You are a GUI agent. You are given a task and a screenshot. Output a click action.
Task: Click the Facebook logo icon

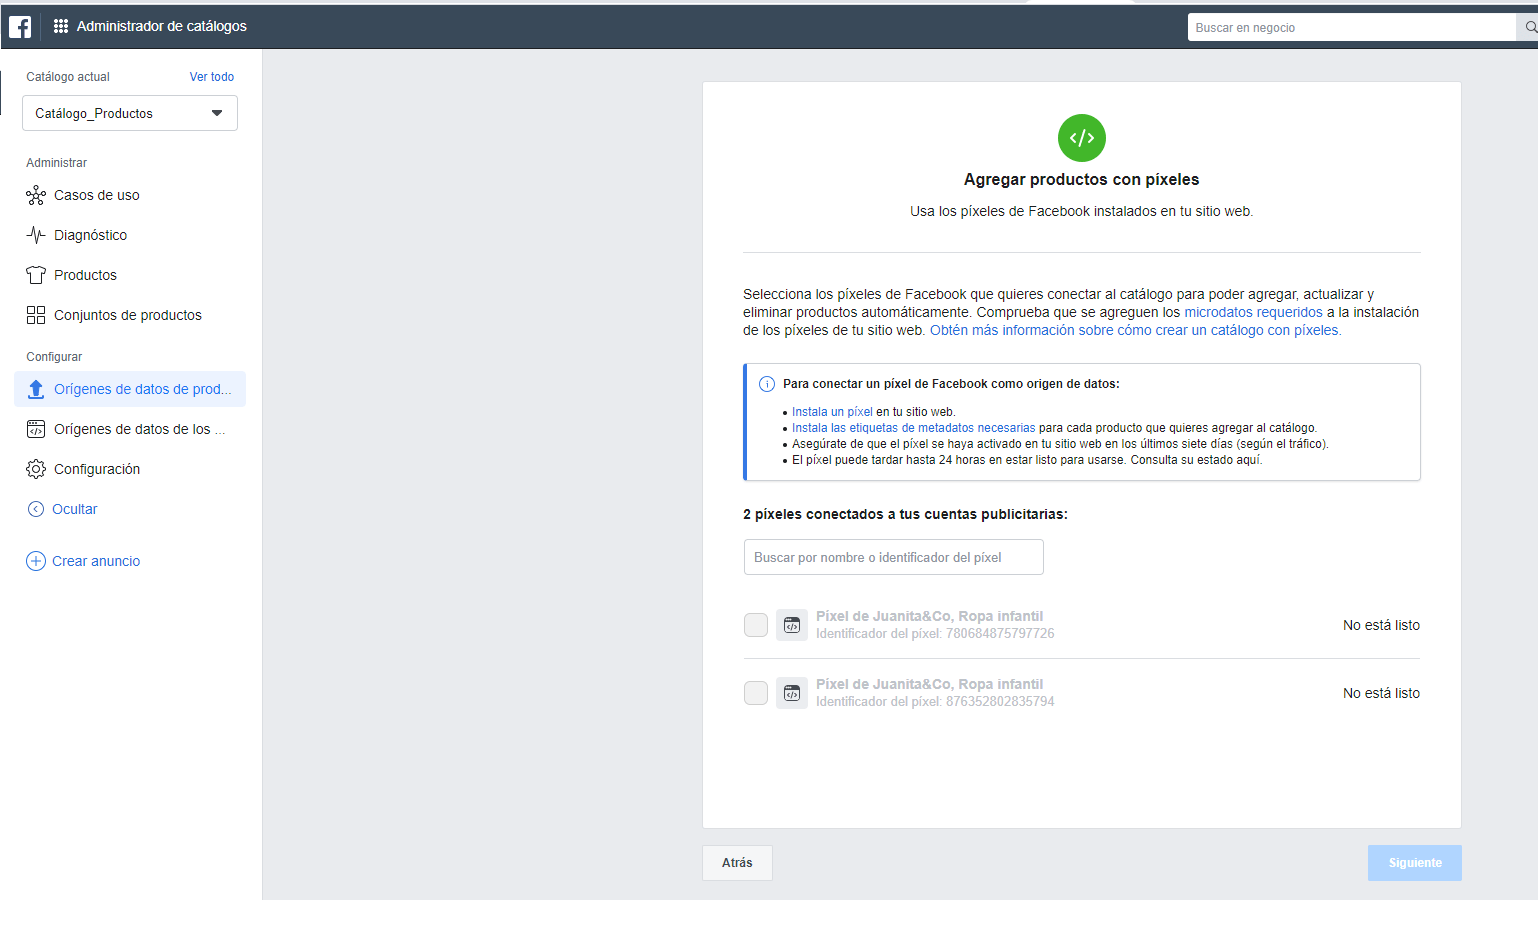coord(20,27)
